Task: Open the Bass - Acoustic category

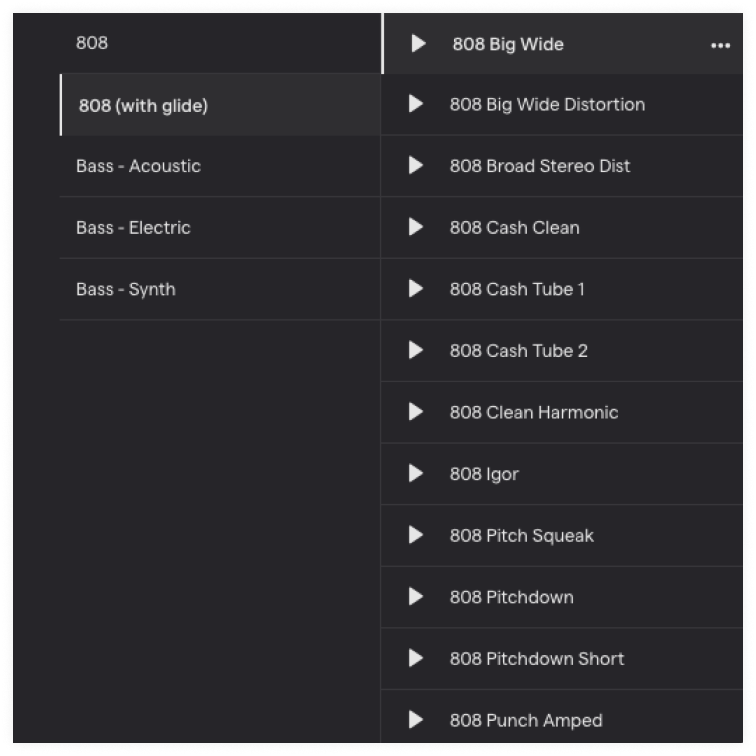Action: coord(220,166)
